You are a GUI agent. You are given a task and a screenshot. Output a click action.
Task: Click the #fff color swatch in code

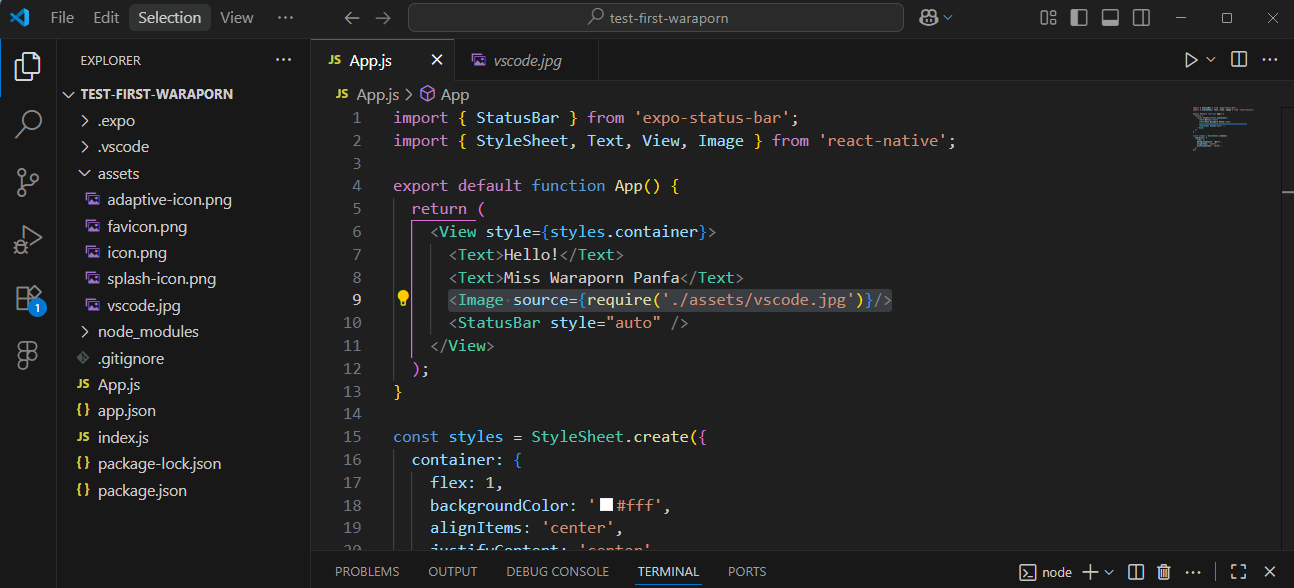tap(606, 506)
